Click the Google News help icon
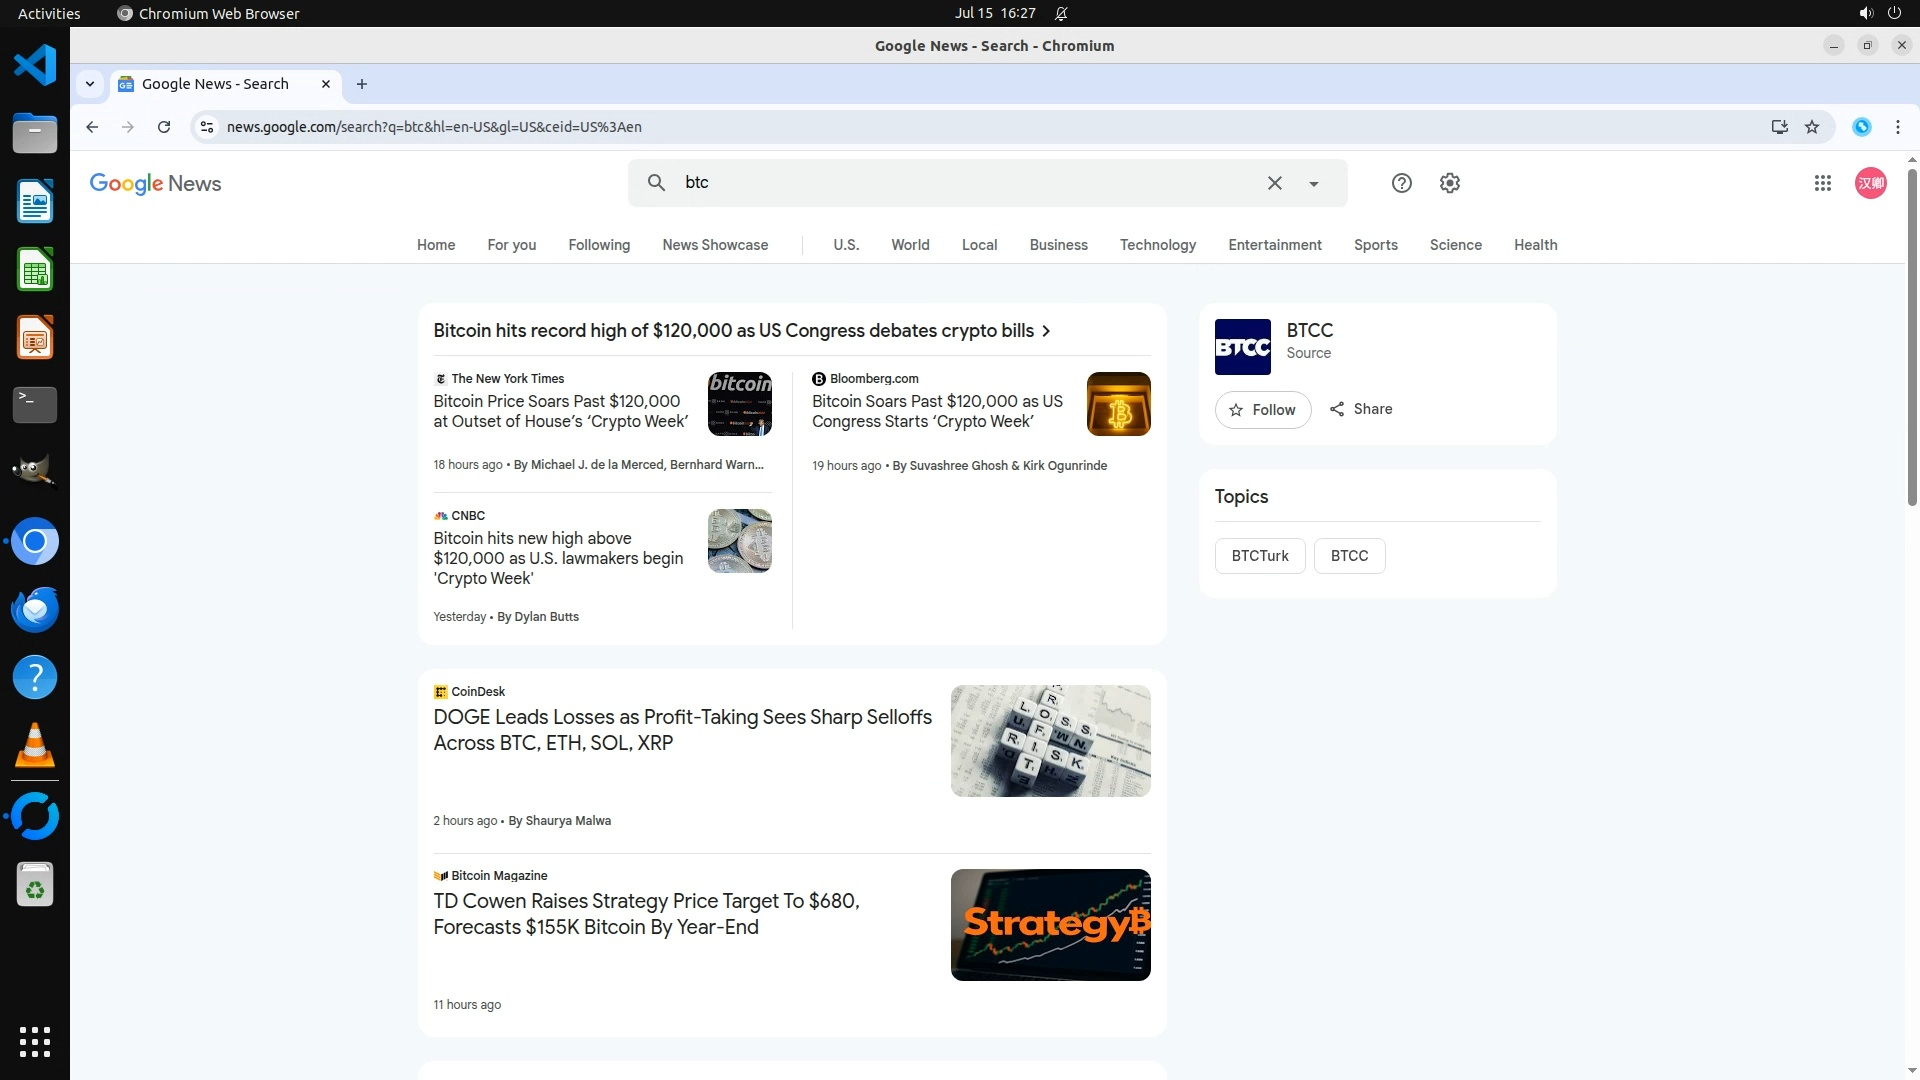The width and height of the screenshot is (1920, 1080). pos(1401,183)
